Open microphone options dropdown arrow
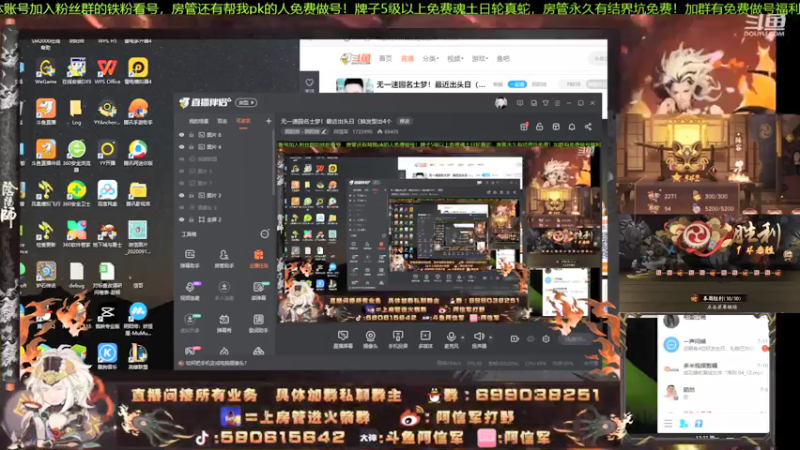Viewport: 800px width, 450px height. click(x=463, y=337)
